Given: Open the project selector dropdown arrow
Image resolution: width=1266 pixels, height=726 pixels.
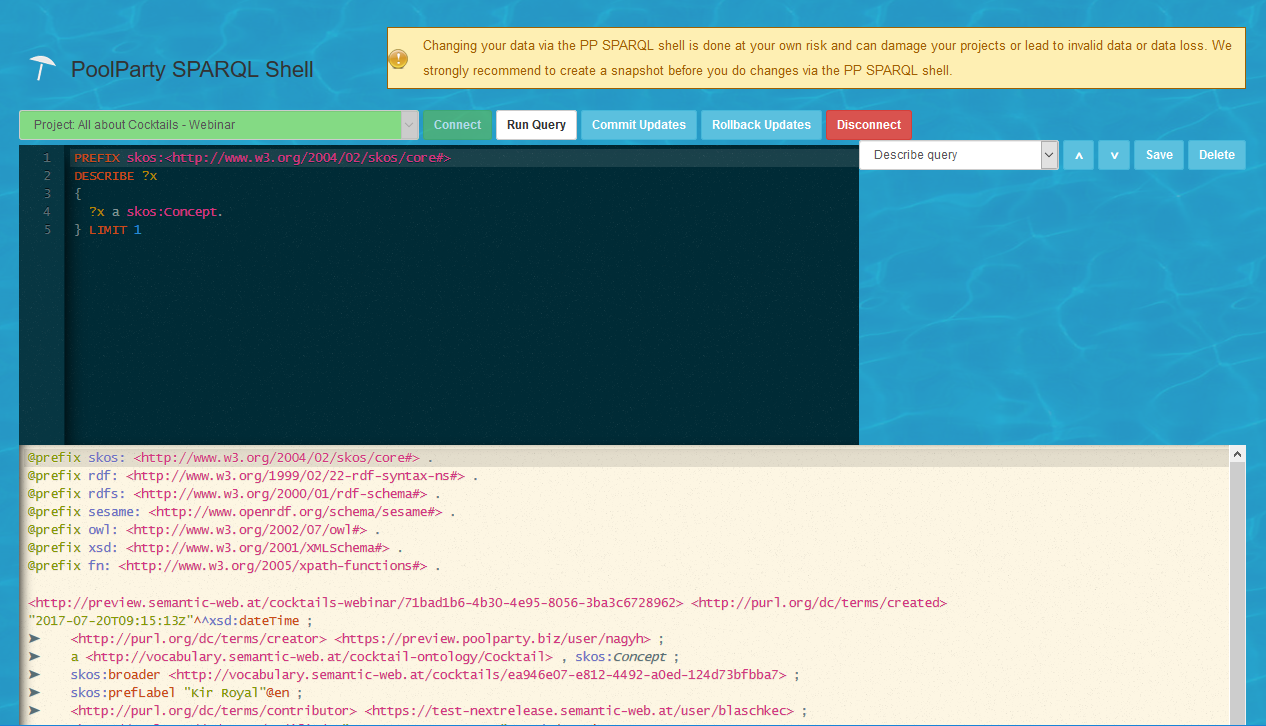Looking at the screenshot, I should coord(409,125).
